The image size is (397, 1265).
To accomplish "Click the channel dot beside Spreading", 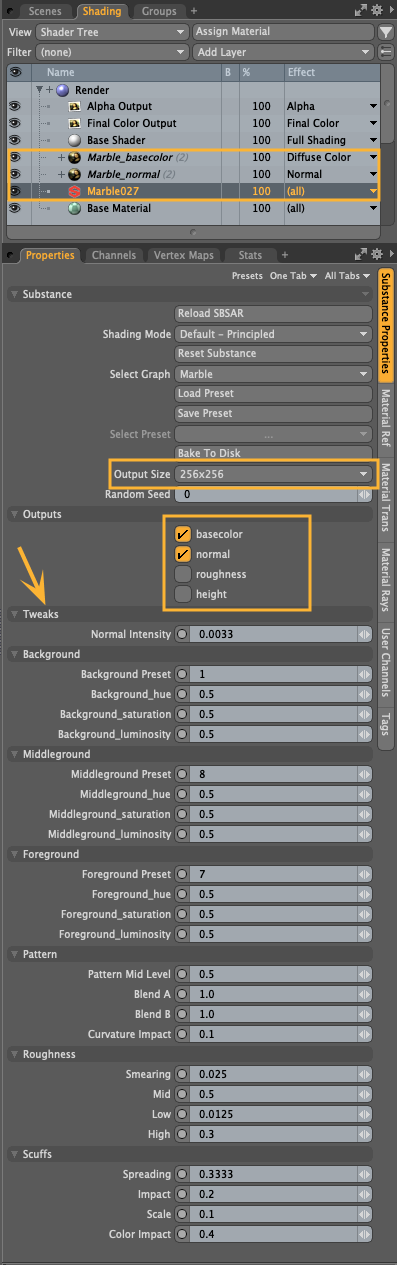I will 182,1174.
